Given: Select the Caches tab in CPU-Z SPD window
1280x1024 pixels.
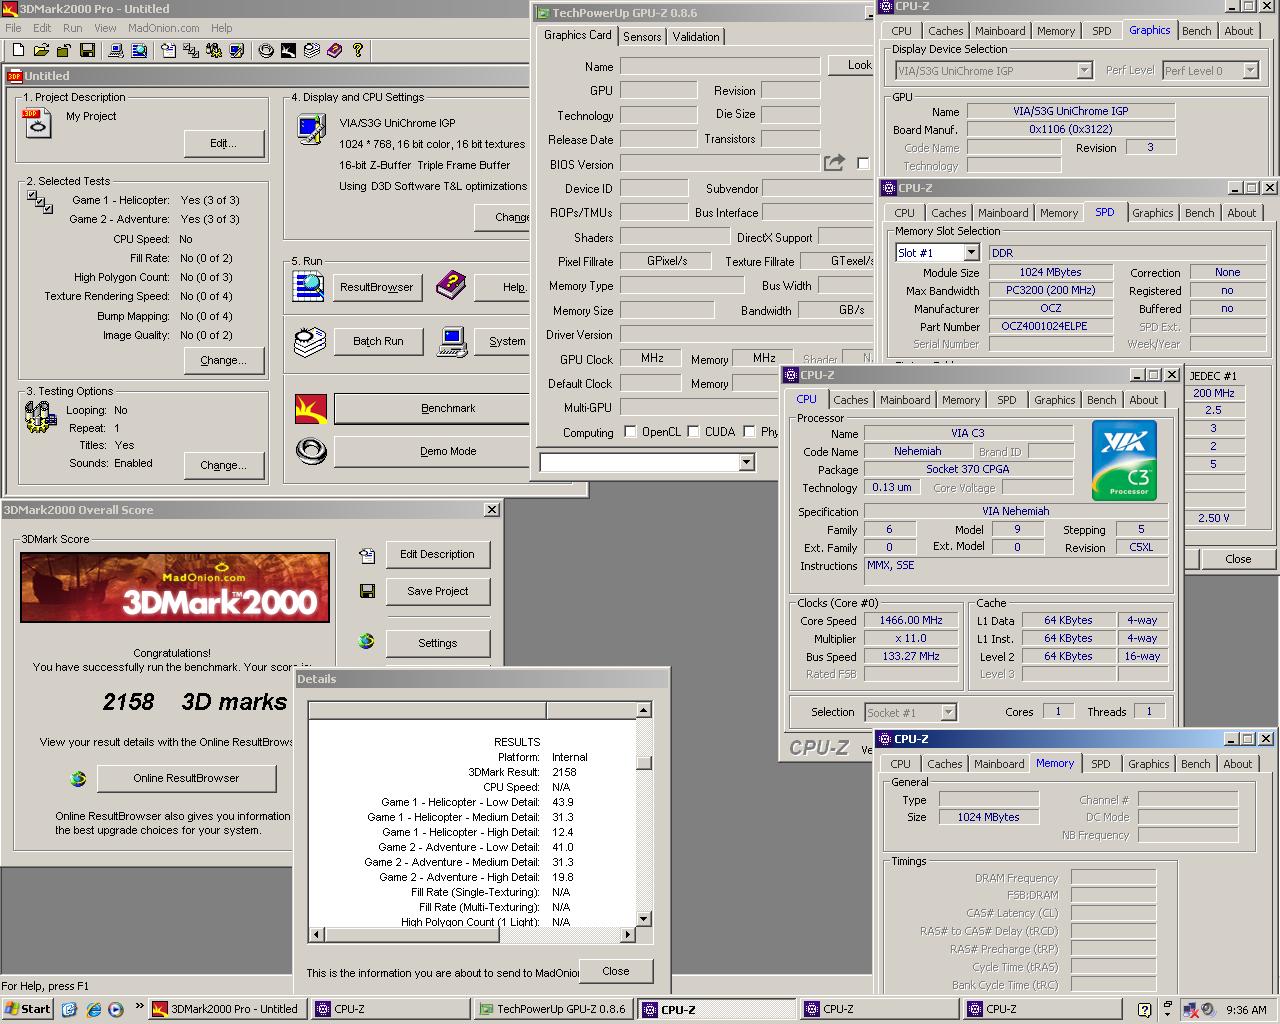Looking at the screenshot, I should (x=949, y=213).
